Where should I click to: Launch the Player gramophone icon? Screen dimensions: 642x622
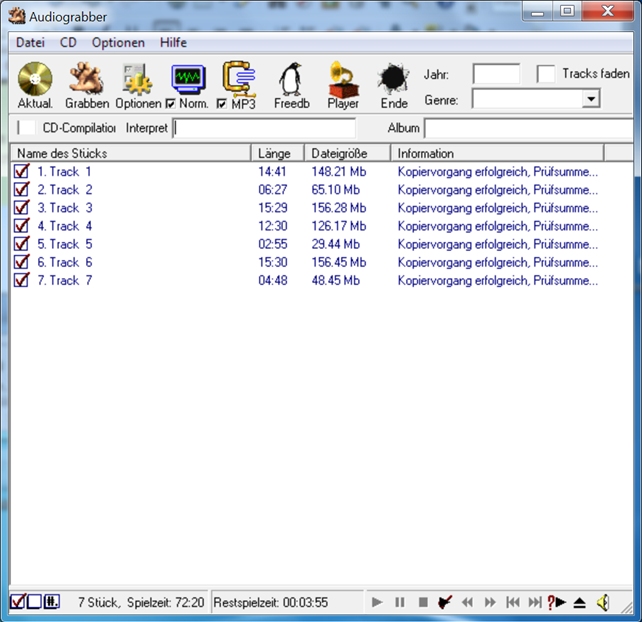(343, 80)
